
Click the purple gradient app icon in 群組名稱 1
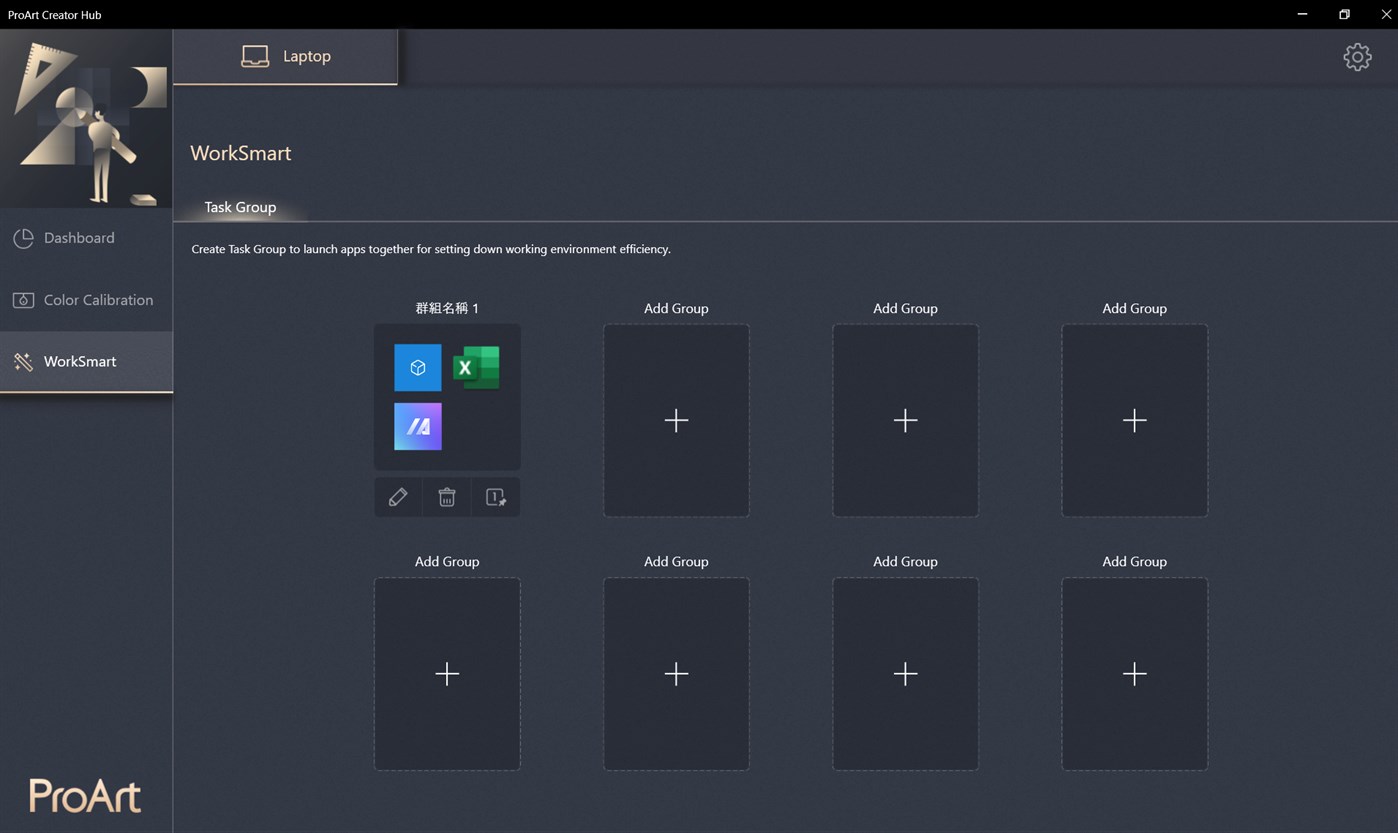[418, 427]
